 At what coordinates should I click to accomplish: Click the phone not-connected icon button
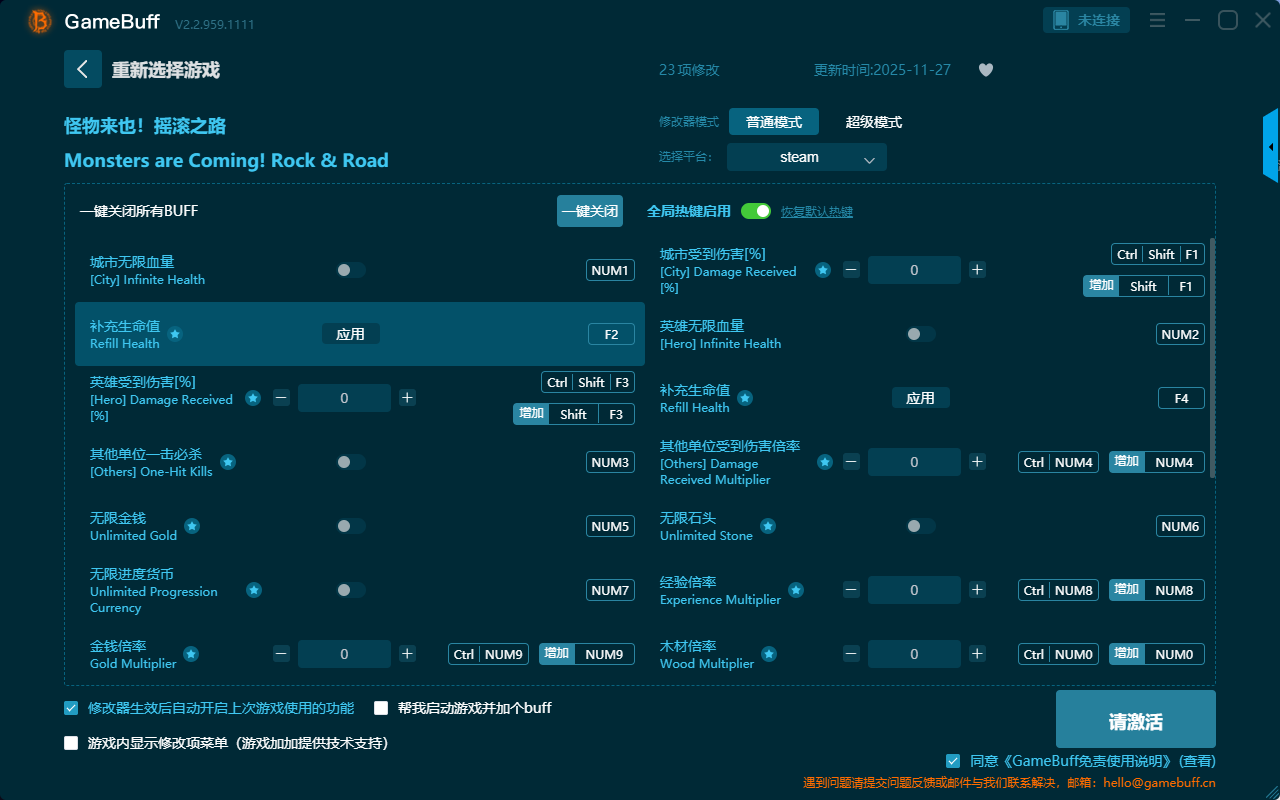pos(1087,20)
